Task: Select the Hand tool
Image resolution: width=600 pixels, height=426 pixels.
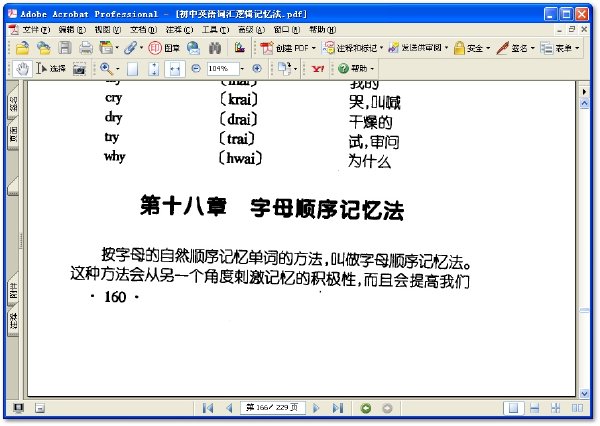Action: click(x=23, y=69)
